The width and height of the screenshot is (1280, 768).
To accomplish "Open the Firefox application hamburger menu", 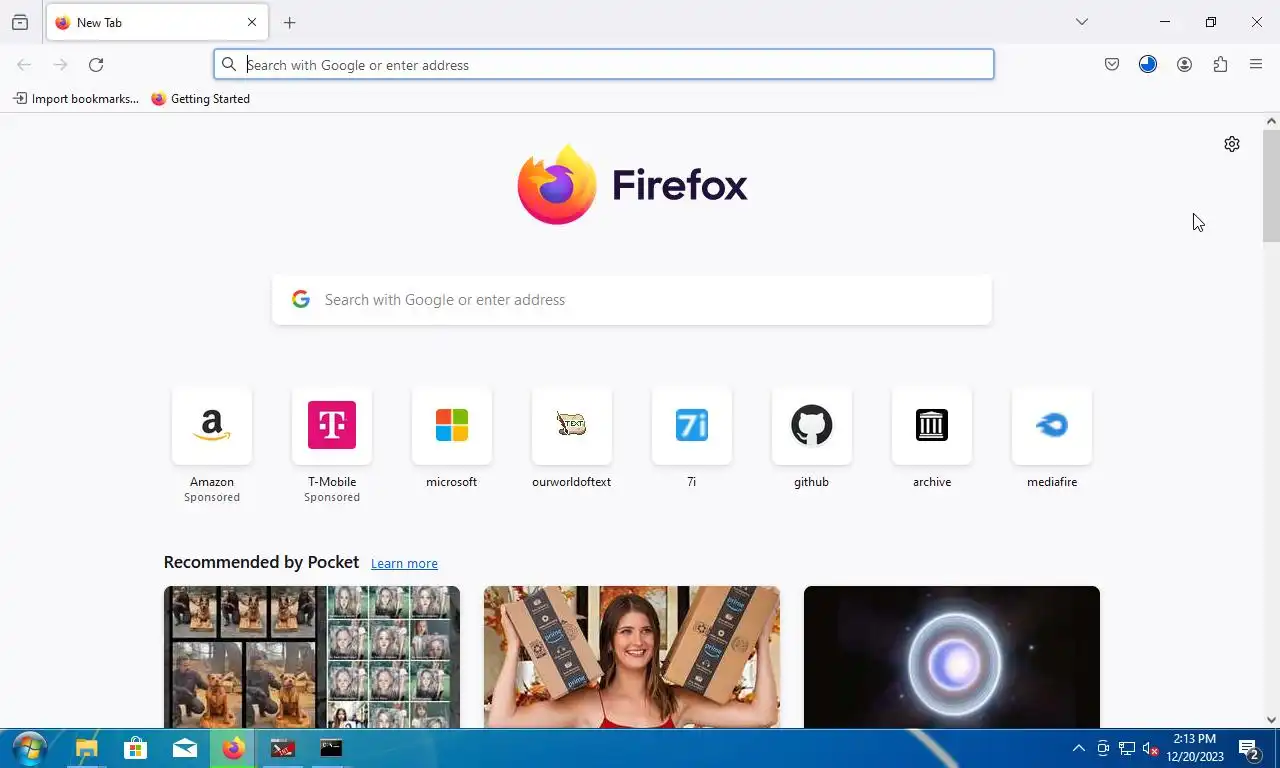I will click(1256, 65).
